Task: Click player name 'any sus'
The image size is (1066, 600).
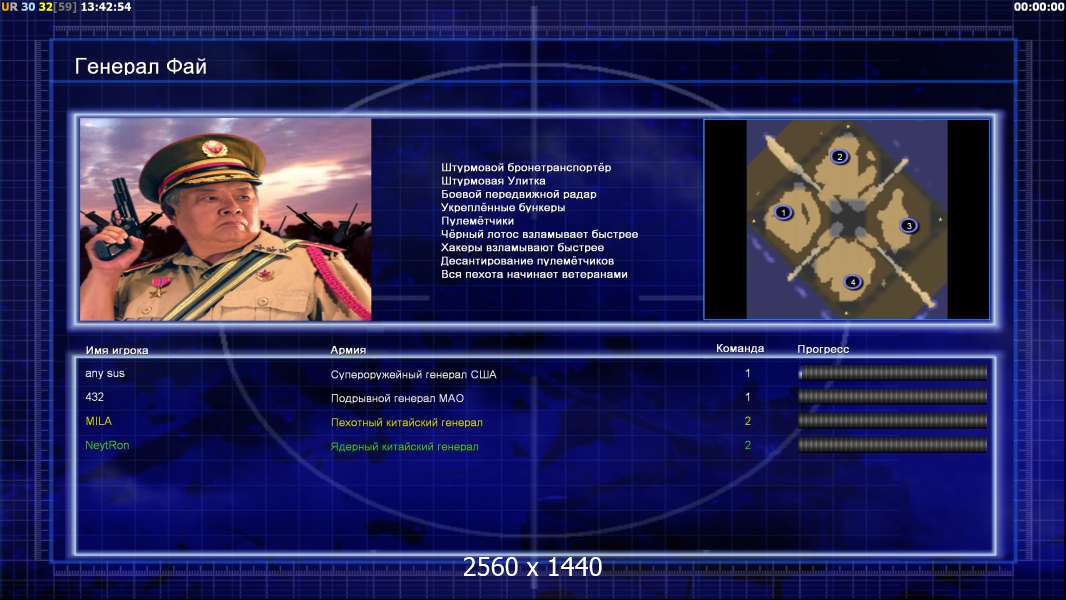Action: [x=105, y=374]
